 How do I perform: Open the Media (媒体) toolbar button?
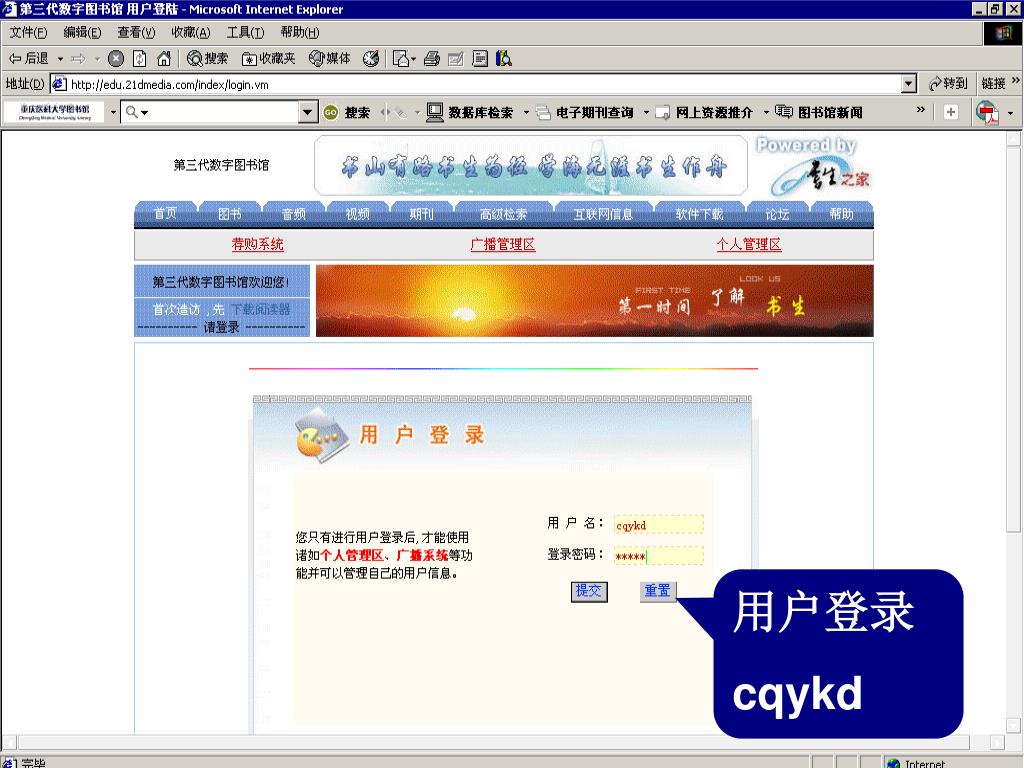point(330,59)
